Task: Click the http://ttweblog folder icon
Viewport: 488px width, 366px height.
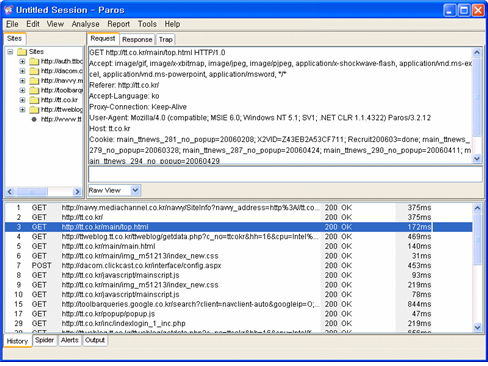Action: (34, 110)
